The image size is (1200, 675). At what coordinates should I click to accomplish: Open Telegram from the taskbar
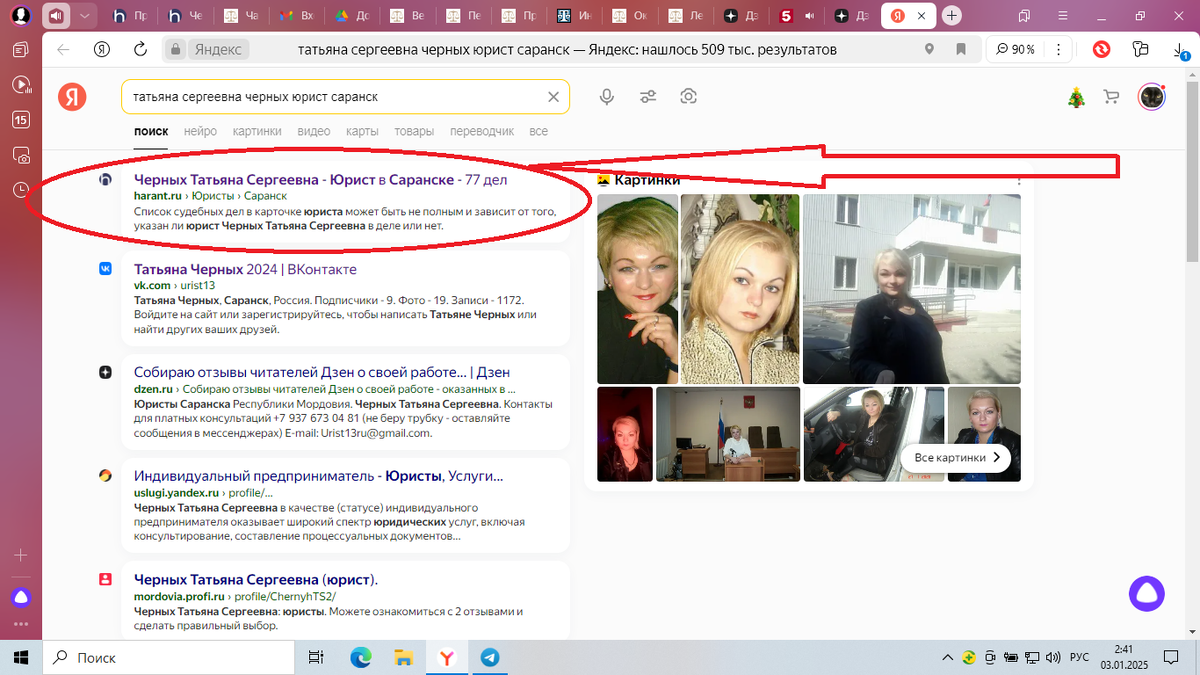click(x=490, y=657)
